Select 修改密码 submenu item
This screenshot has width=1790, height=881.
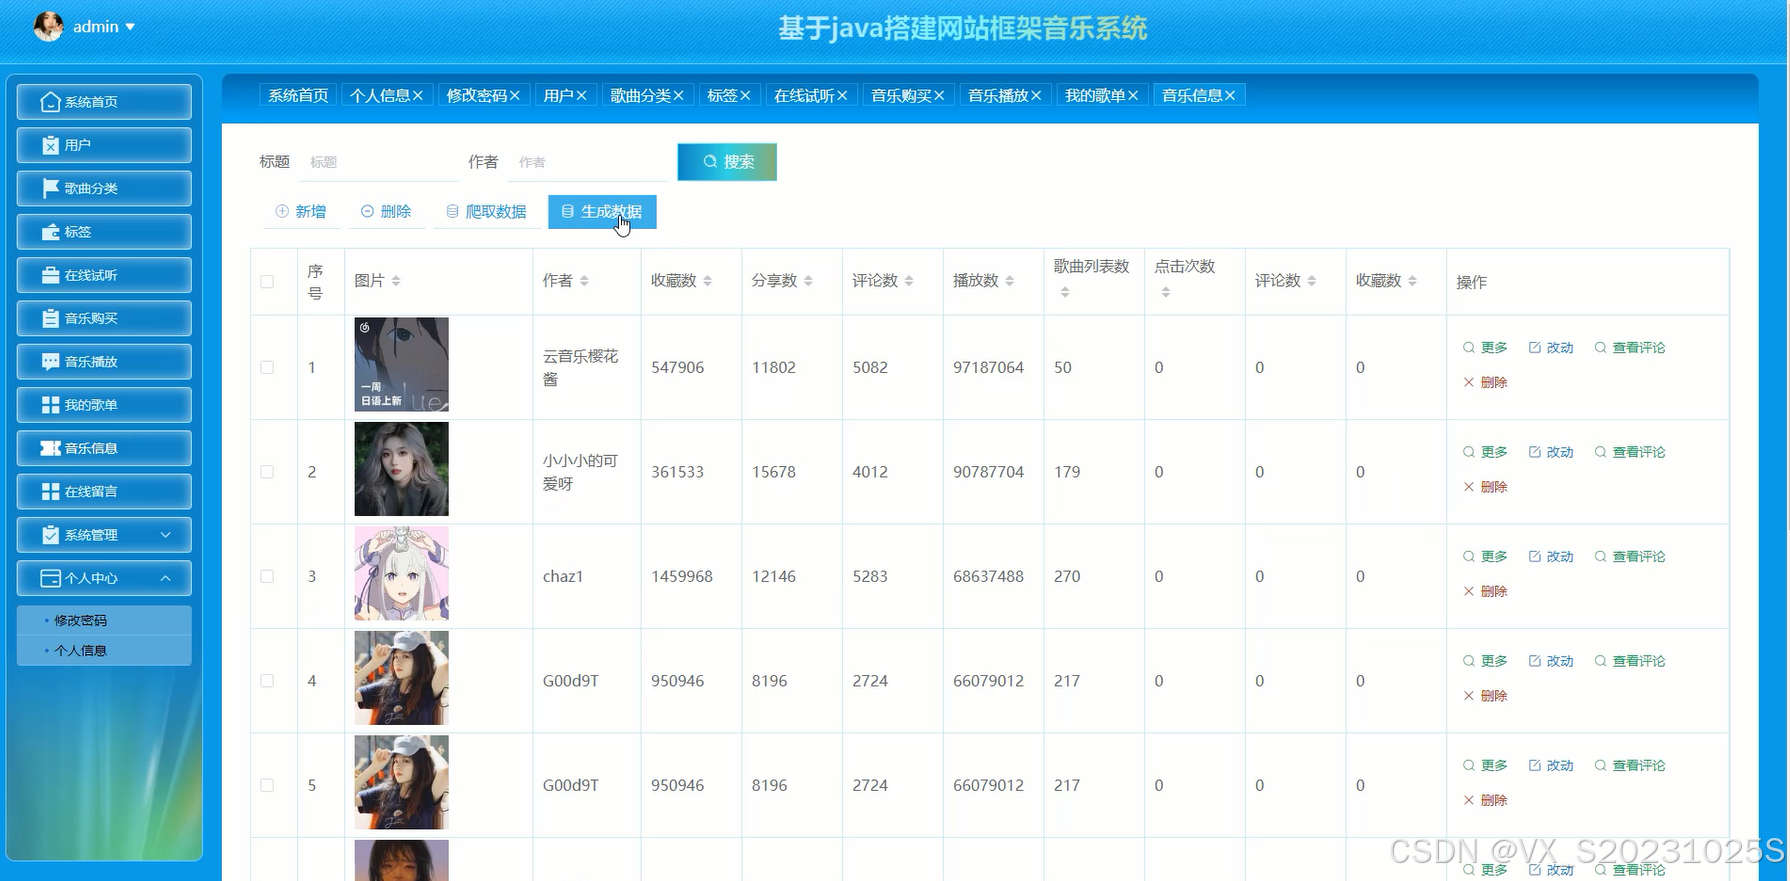coord(104,620)
